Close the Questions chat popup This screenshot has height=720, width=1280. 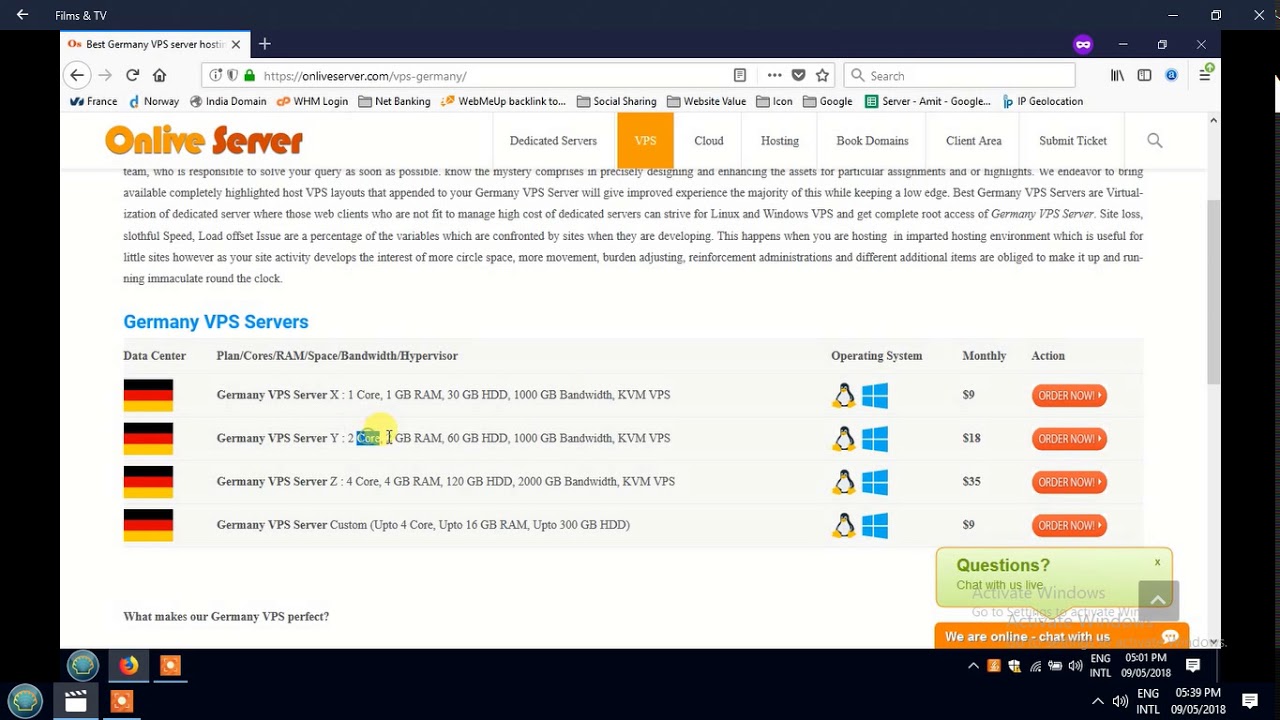[x=1157, y=562]
